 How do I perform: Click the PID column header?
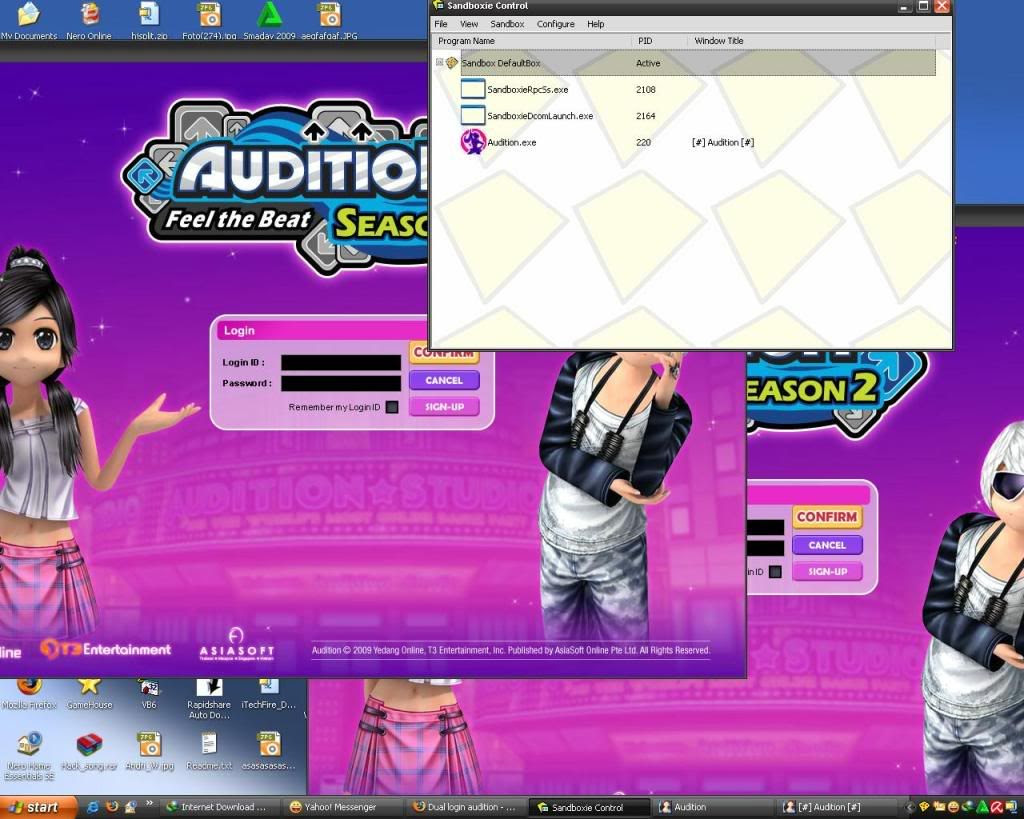[x=660, y=40]
